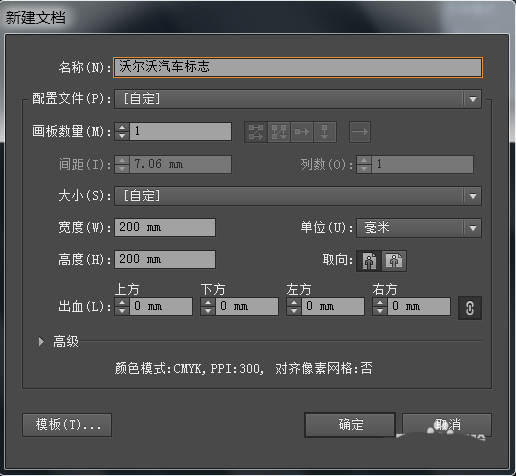Open the 配置文件 profile dropdown
The width and height of the screenshot is (516, 476).
coord(298,99)
